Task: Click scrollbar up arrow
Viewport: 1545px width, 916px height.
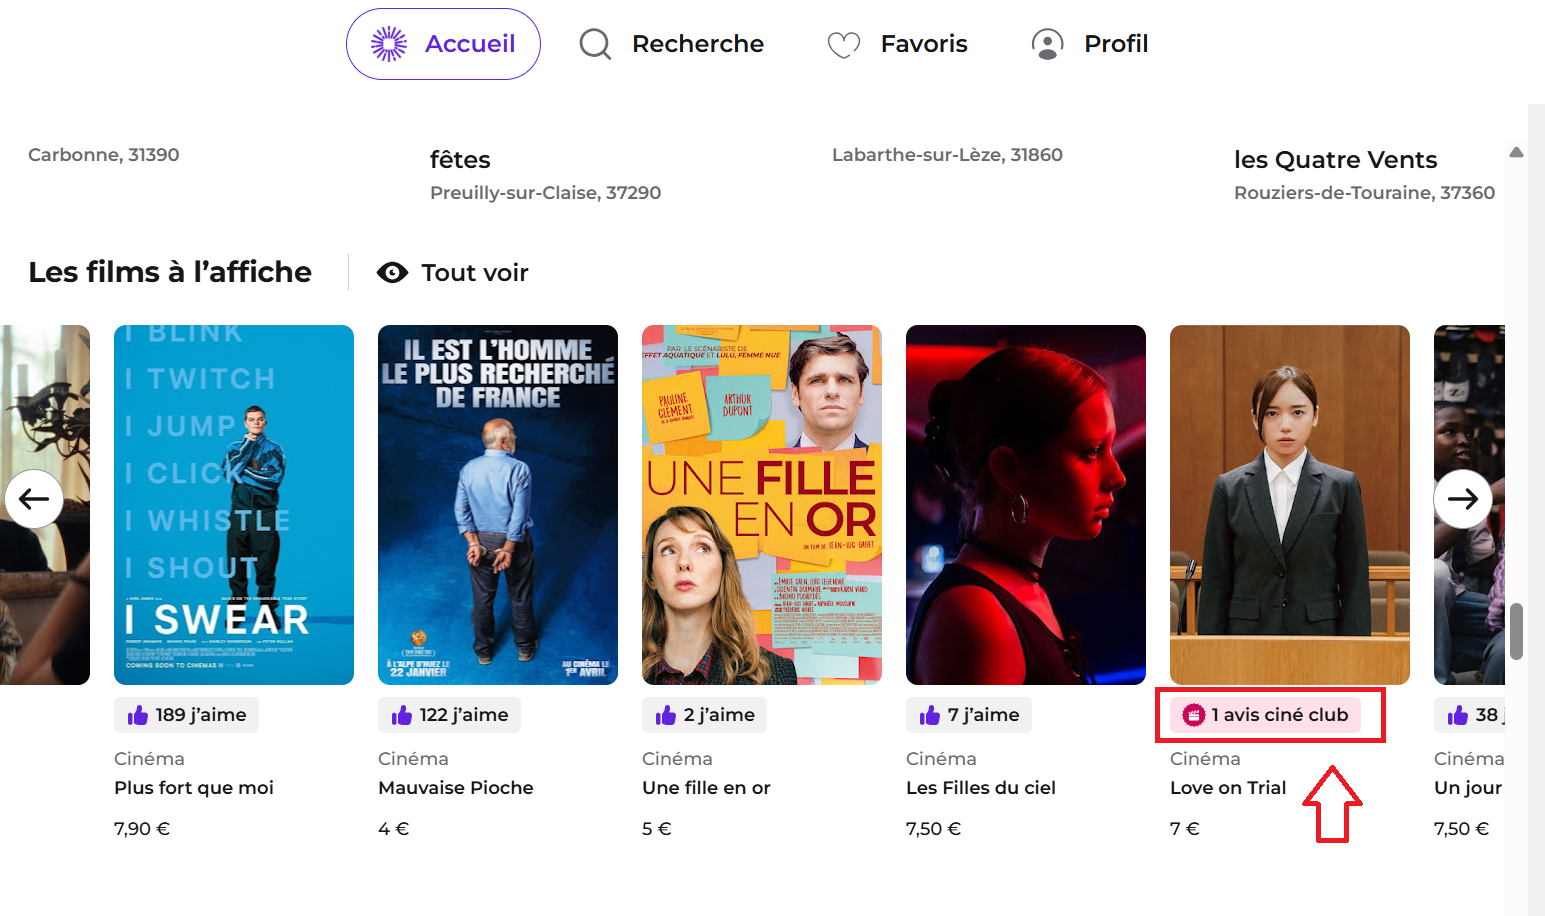Action: [1516, 152]
